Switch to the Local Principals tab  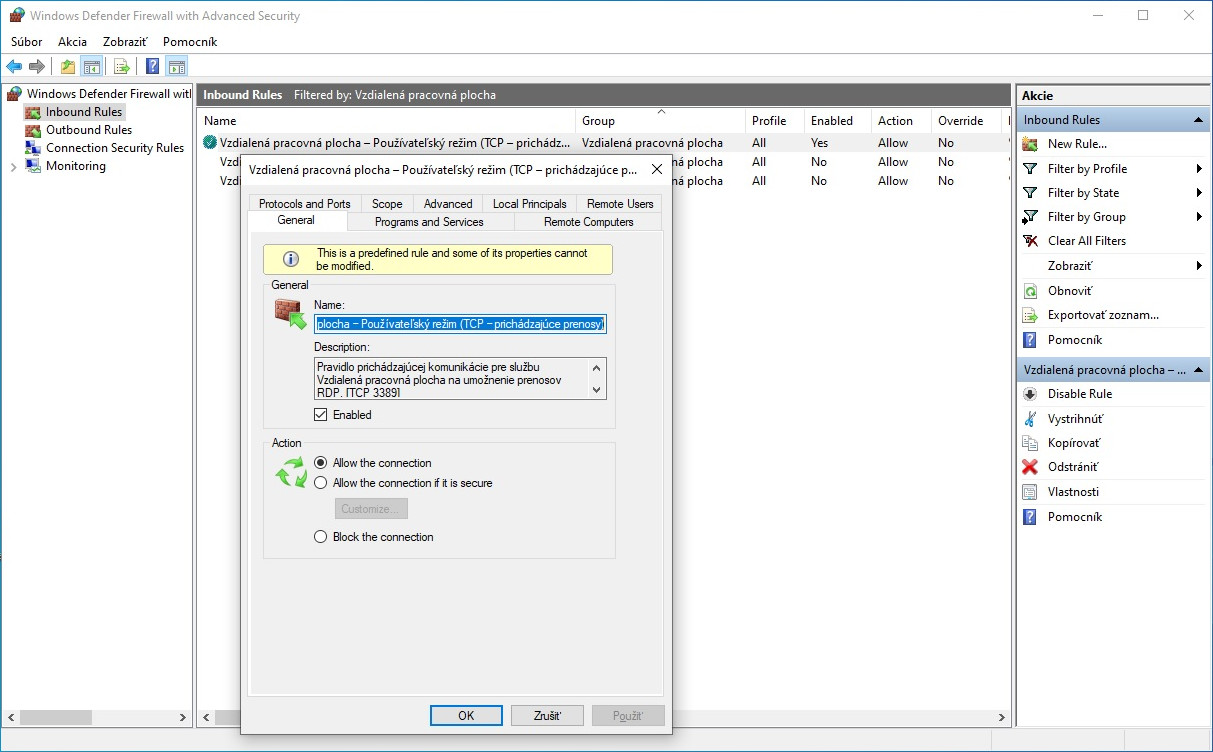[530, 203]
